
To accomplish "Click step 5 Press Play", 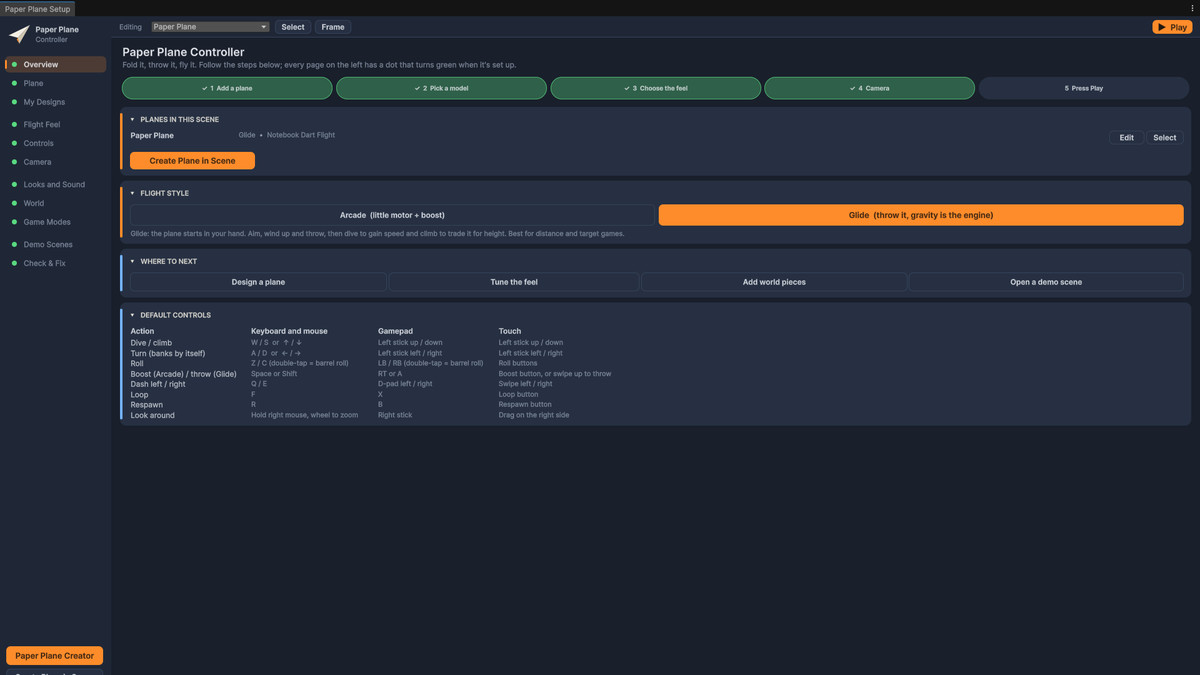I will [x=1084, y=88].
